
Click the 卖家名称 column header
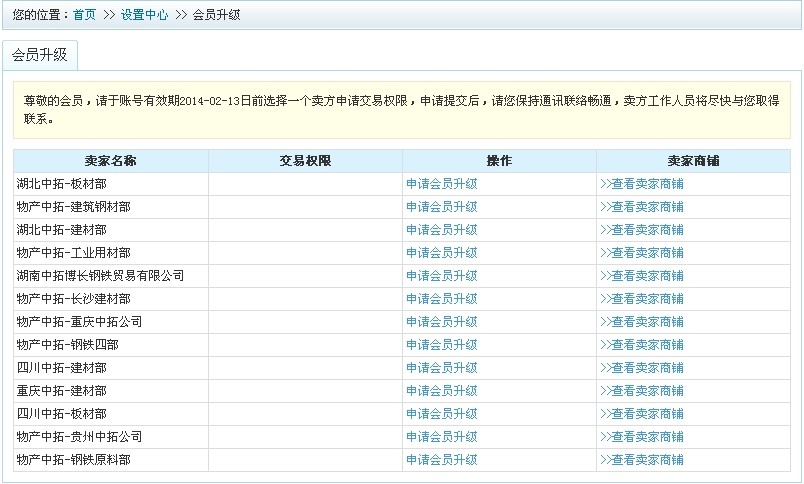(x=111, y=160)
